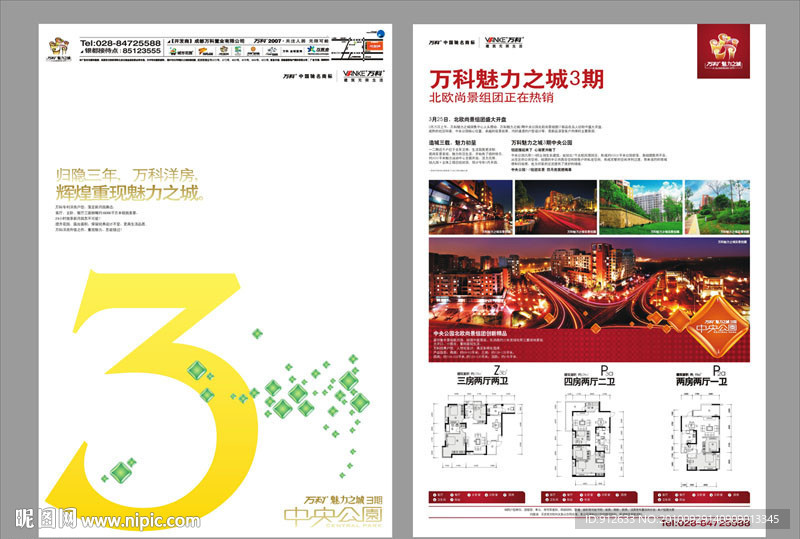Click the '四房两厅二卫' floor plan label
800x539 pixels.
[x=589, y=382]
